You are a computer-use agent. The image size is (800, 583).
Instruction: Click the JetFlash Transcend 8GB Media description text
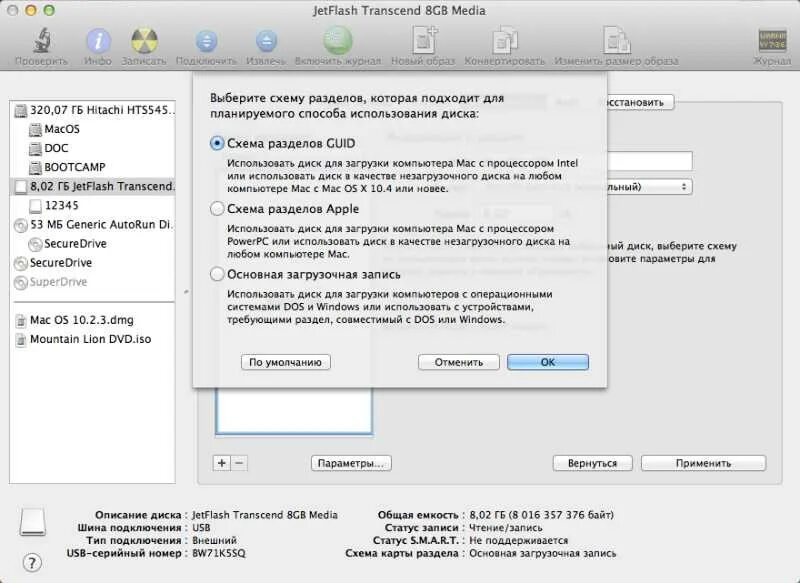[265, 515]
